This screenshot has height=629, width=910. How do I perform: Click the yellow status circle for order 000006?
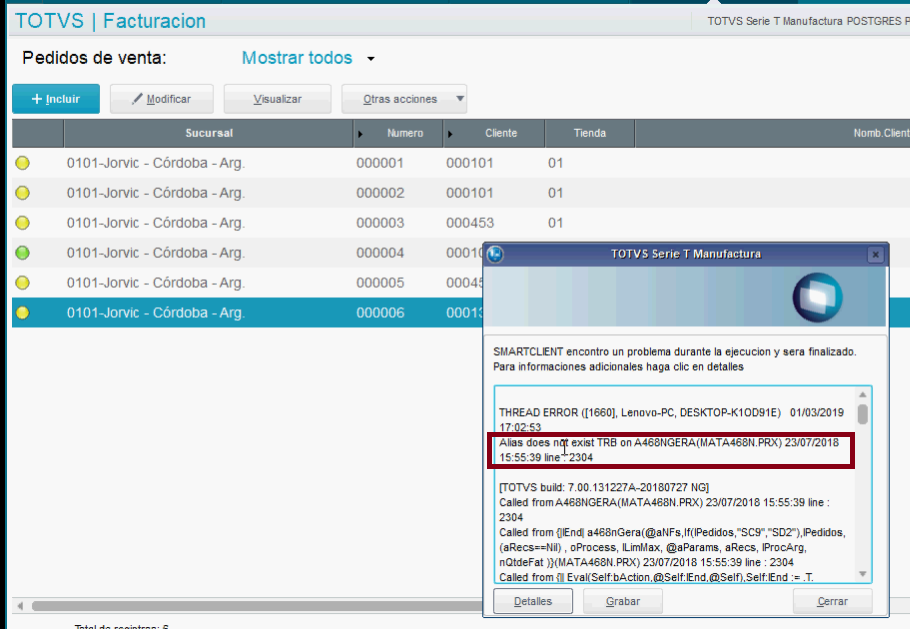pyautogui.click(x=23, y=313)
